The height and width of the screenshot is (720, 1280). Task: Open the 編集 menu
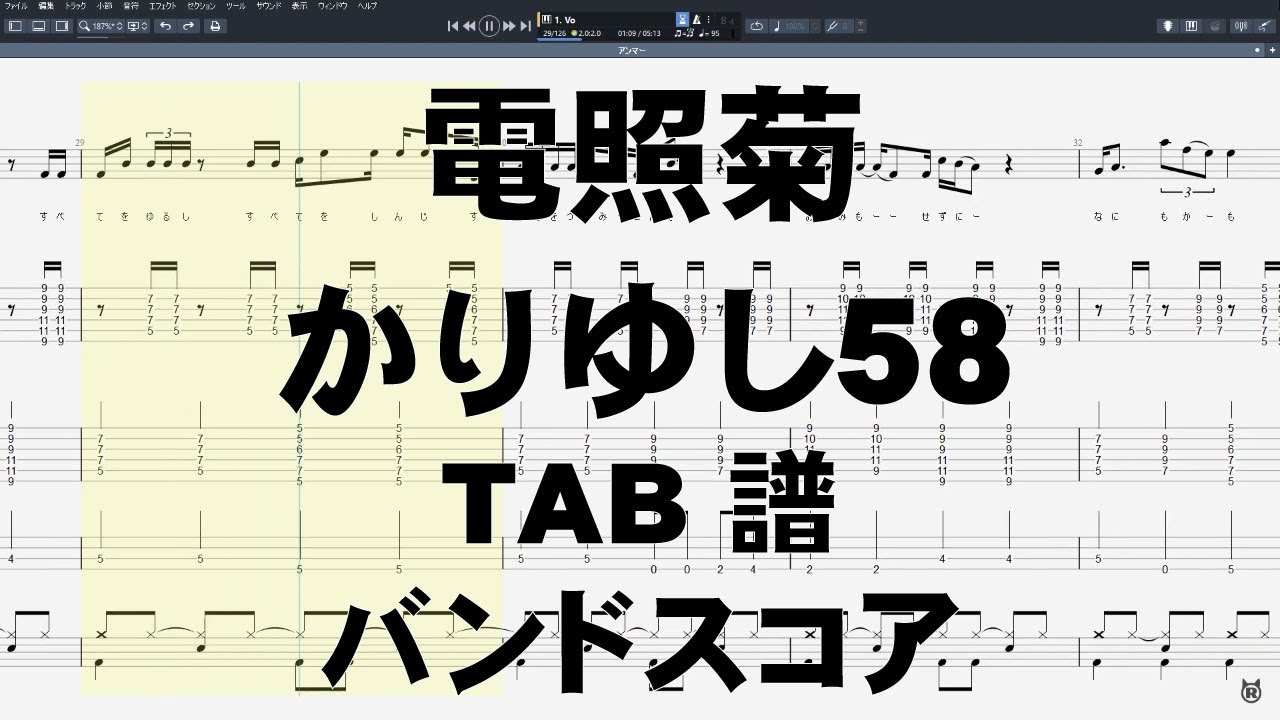[45, 6]
